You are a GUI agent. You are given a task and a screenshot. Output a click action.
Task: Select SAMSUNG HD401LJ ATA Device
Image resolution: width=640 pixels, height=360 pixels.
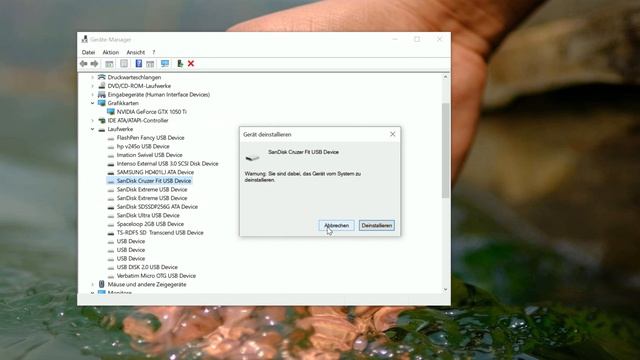(155, 172)
